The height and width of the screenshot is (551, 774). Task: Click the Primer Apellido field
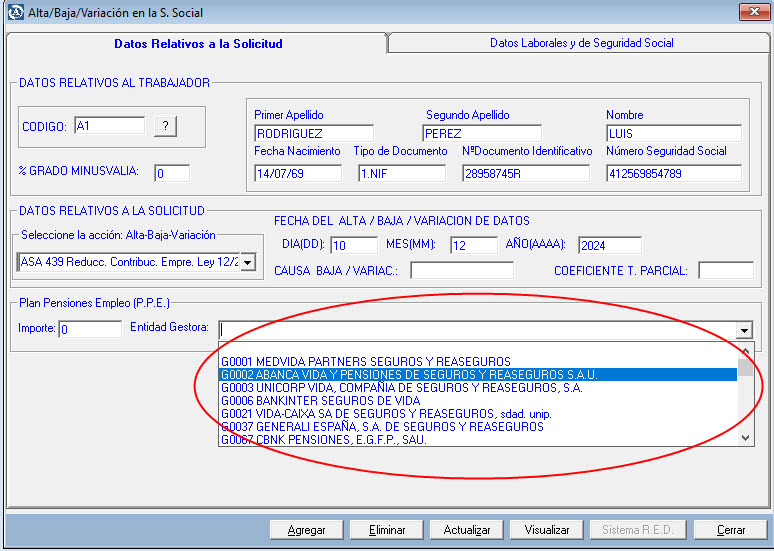tap(313, 133)
